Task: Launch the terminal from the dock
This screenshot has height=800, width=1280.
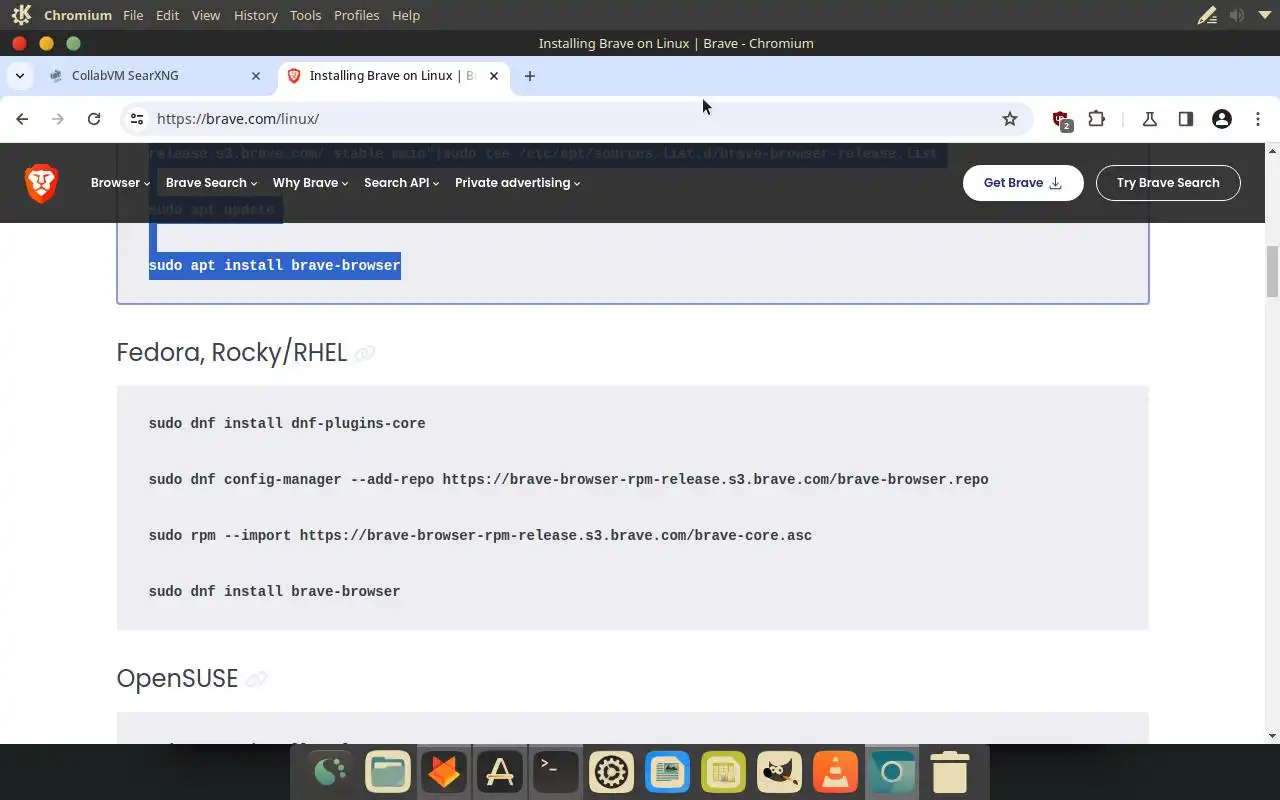Action: [555, 772]
